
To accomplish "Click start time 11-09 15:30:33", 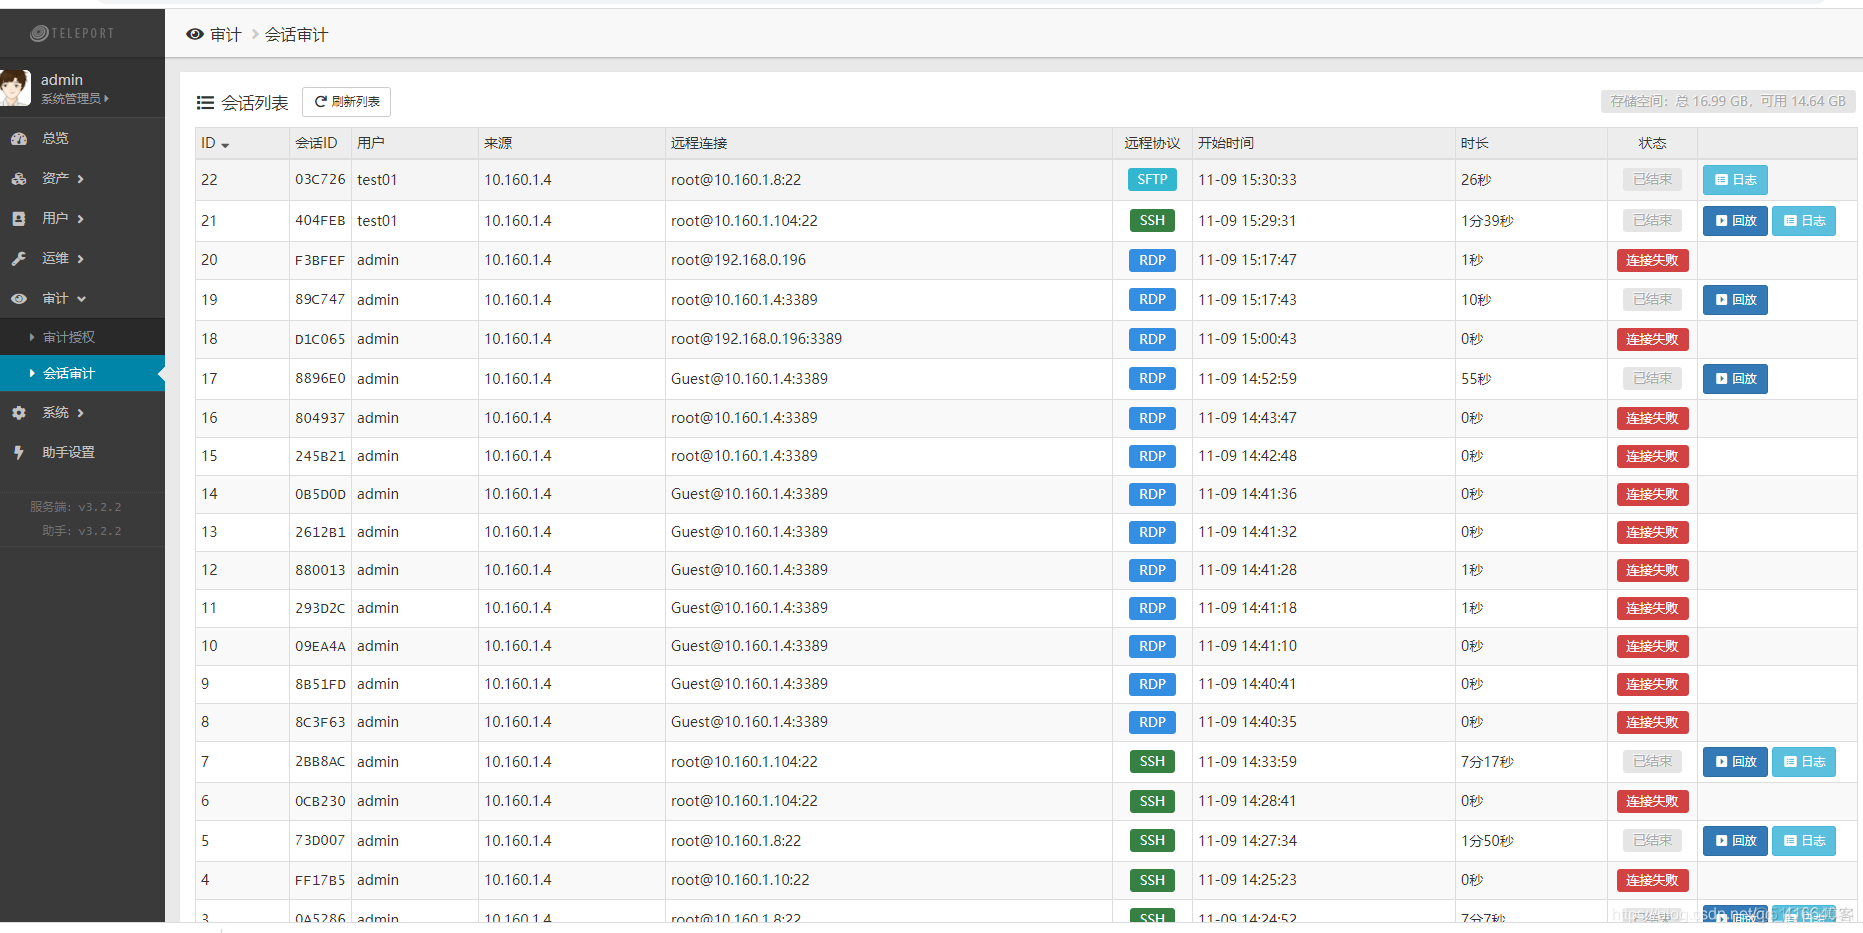I will click(1247, 180).
